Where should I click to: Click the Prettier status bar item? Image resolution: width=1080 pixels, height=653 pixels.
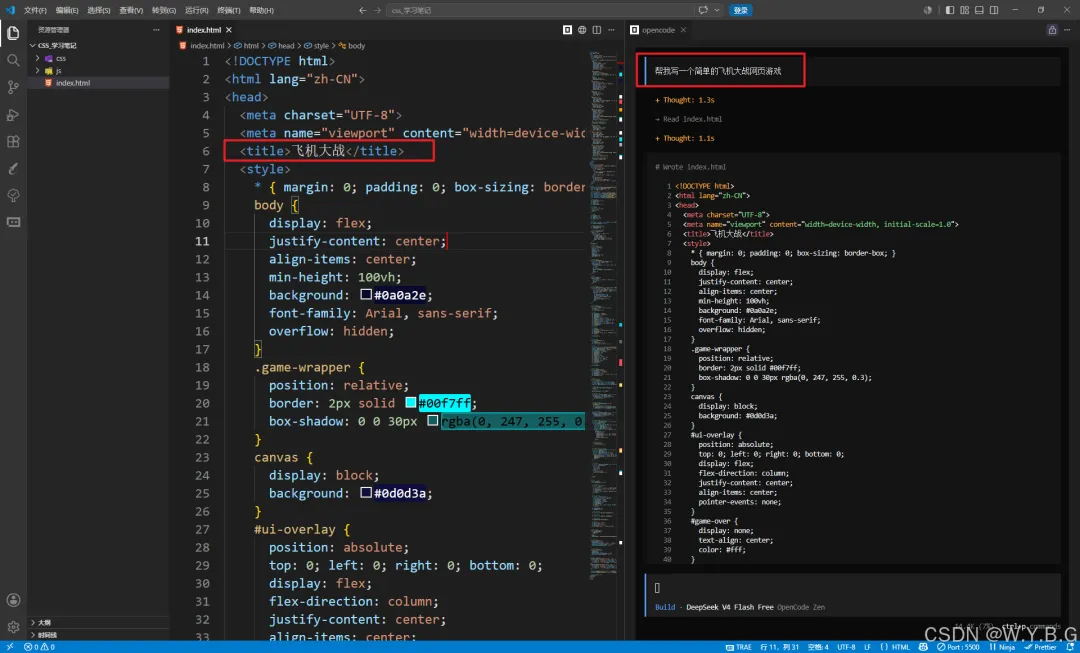point(1041,647)
